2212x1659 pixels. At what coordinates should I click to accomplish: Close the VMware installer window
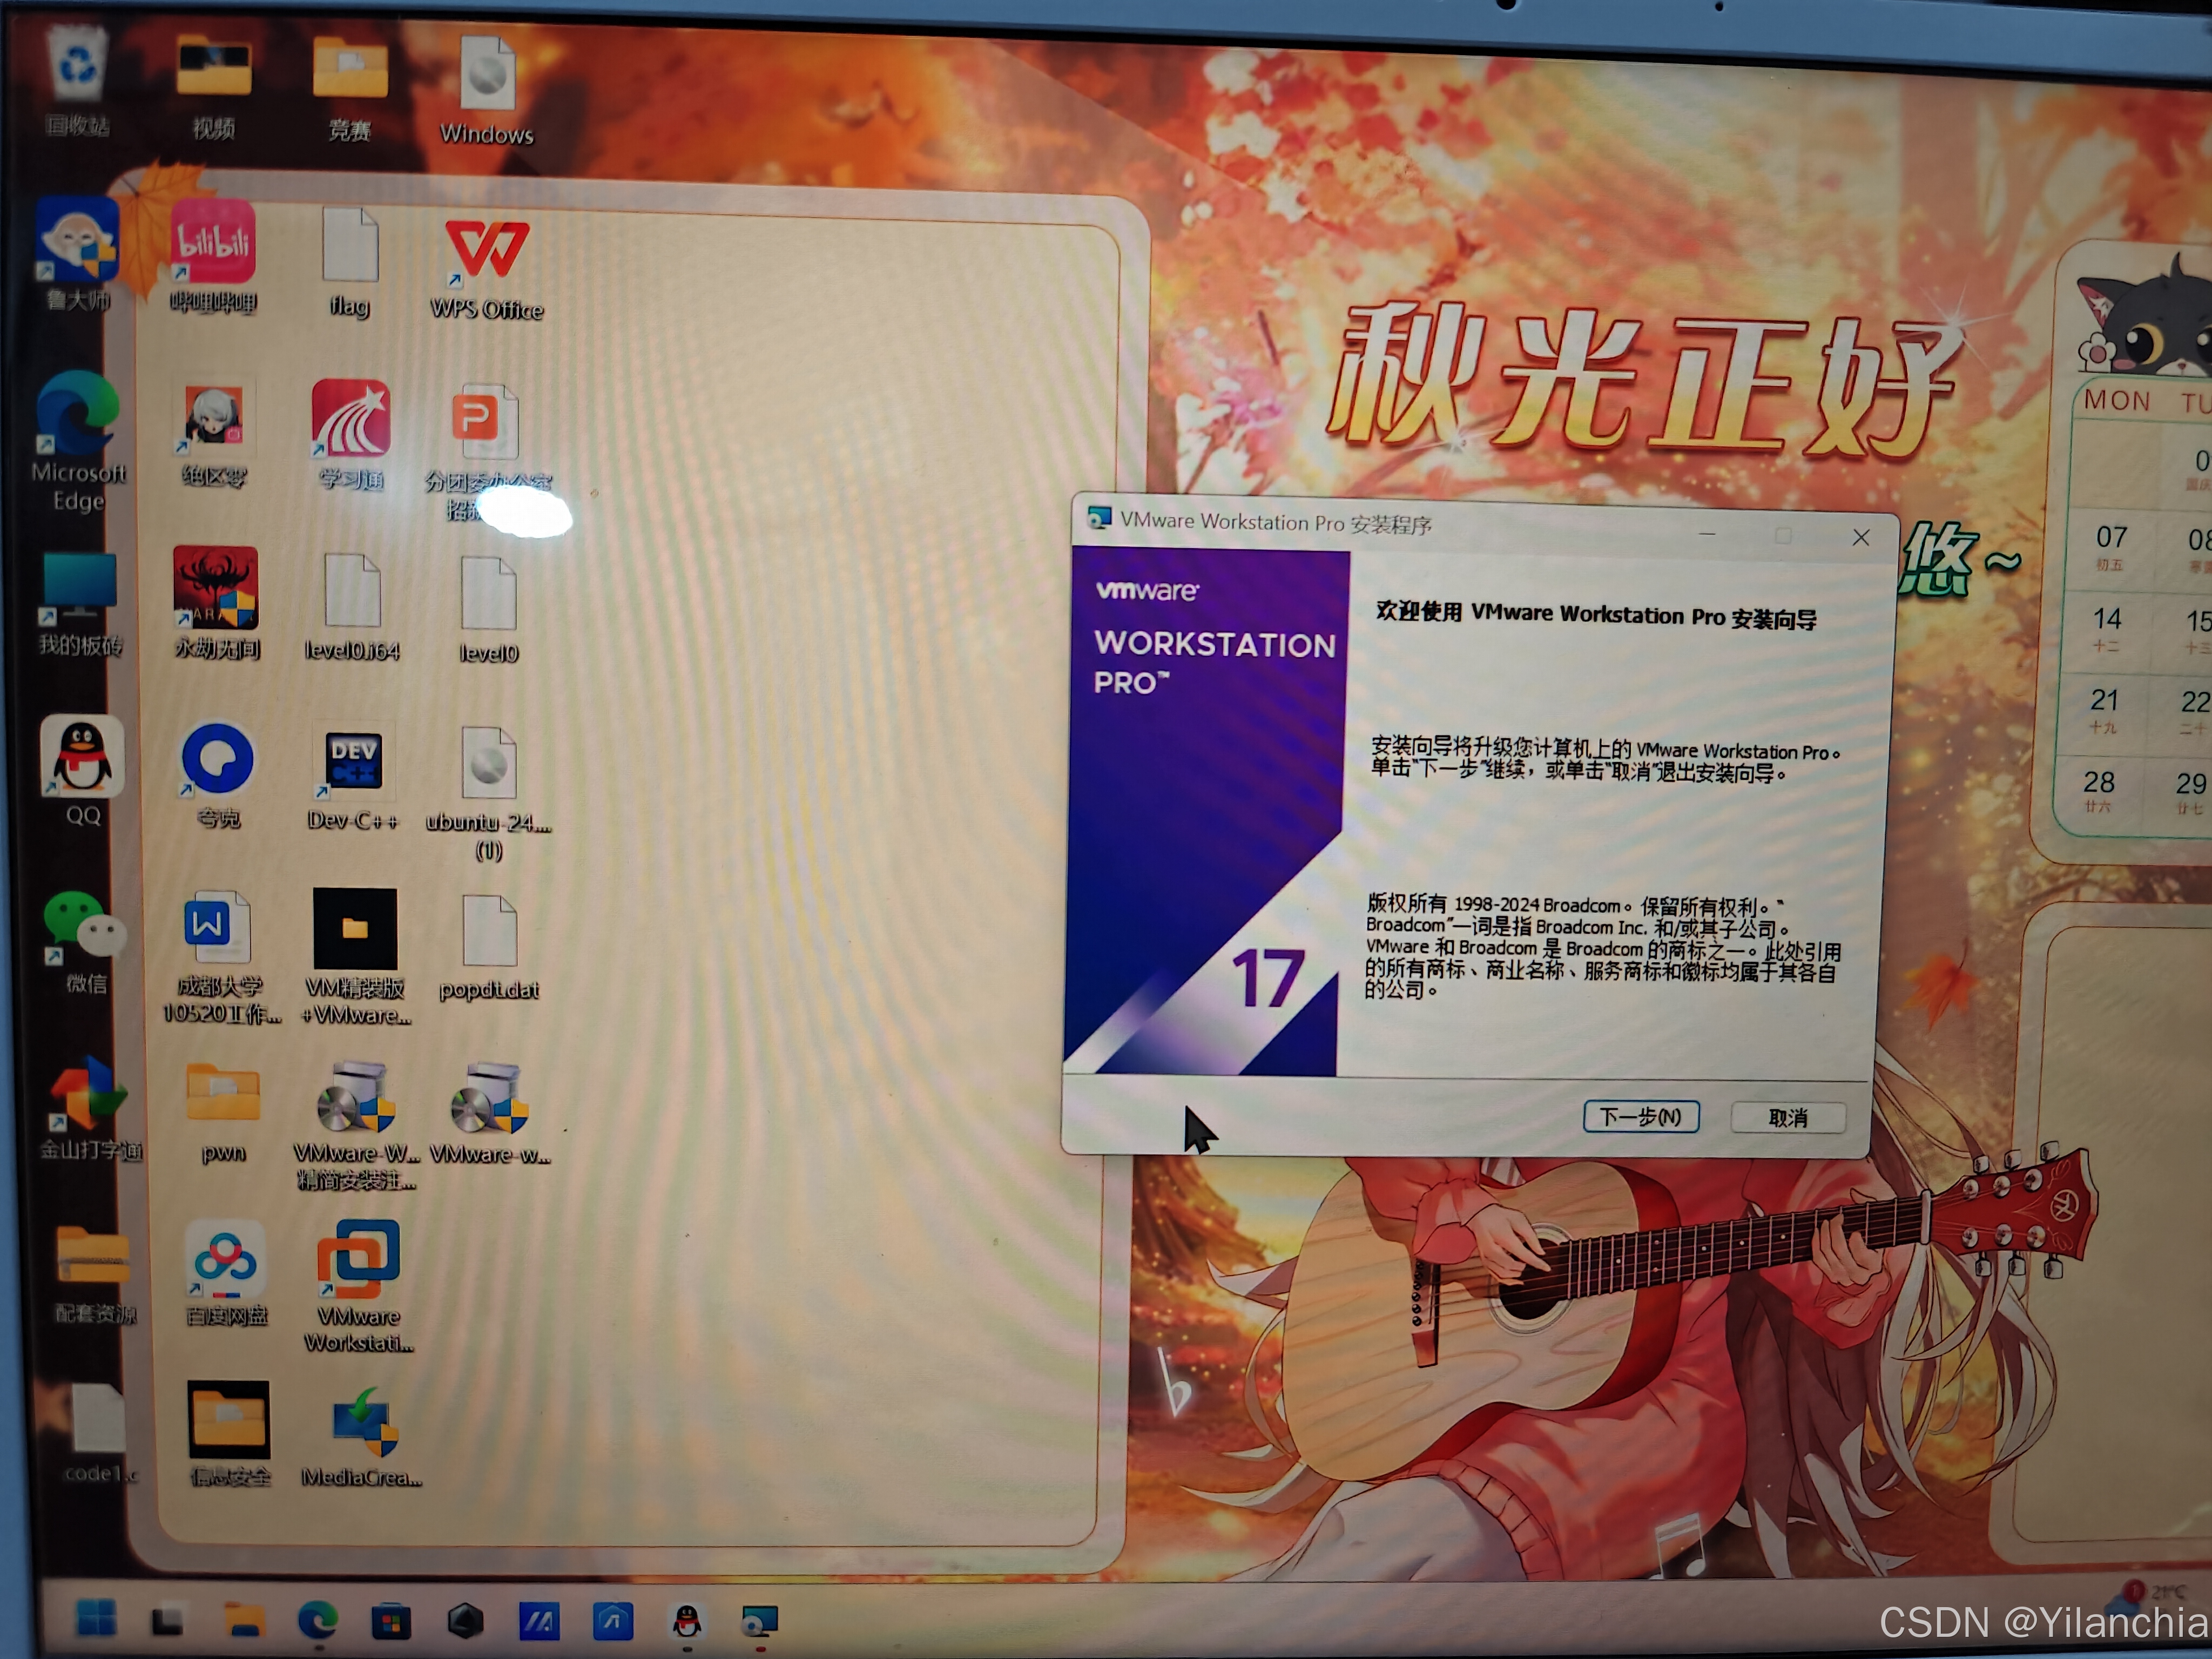pos(1860,538)
